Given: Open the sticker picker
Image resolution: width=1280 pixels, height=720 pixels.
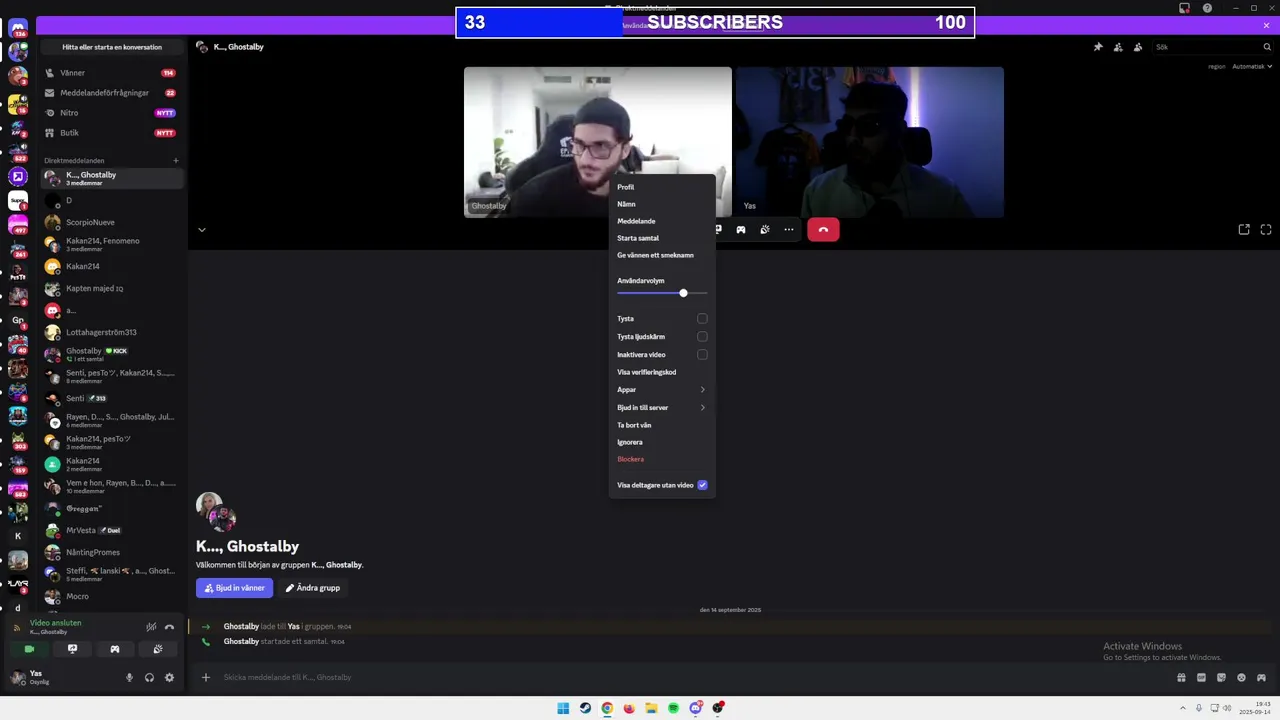Looking at the screenshot, I should coord(1221,677).
